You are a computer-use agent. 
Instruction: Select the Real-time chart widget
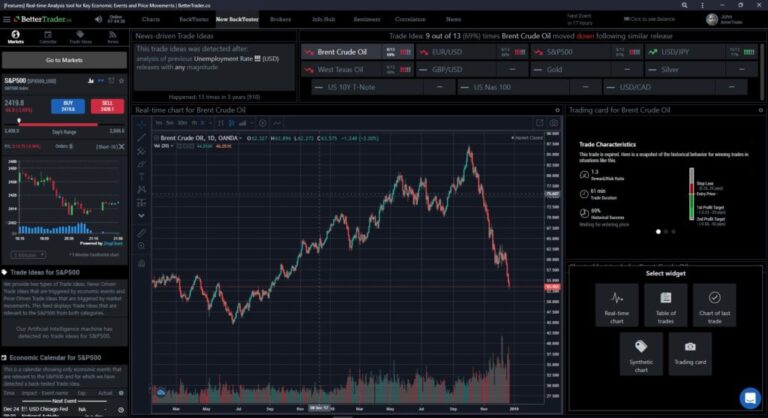617,305
